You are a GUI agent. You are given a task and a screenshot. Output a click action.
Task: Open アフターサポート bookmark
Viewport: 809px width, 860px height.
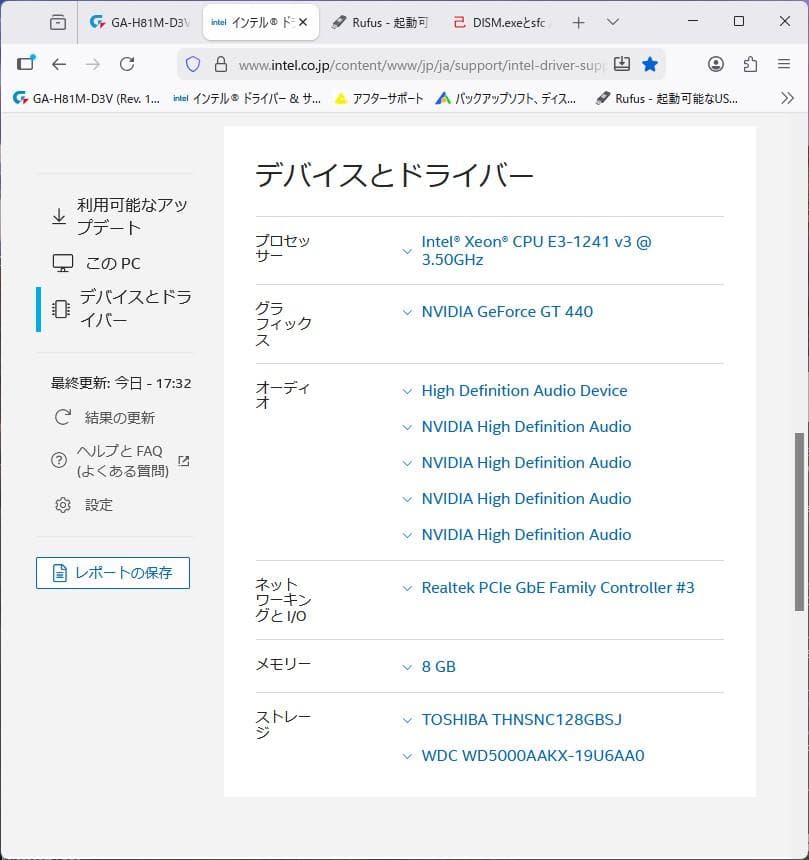(x=379, y=98)
